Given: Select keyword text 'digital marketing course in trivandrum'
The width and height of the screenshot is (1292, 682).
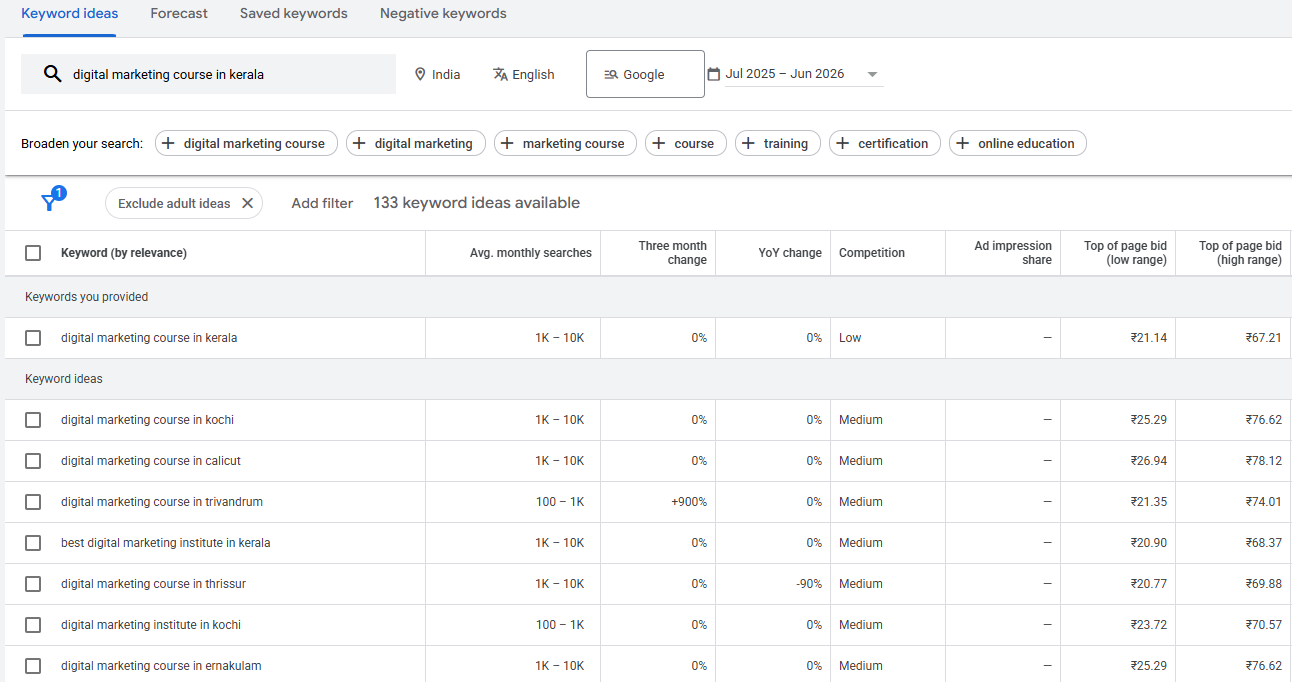Looking at the screenshot, I should (162, 502).
